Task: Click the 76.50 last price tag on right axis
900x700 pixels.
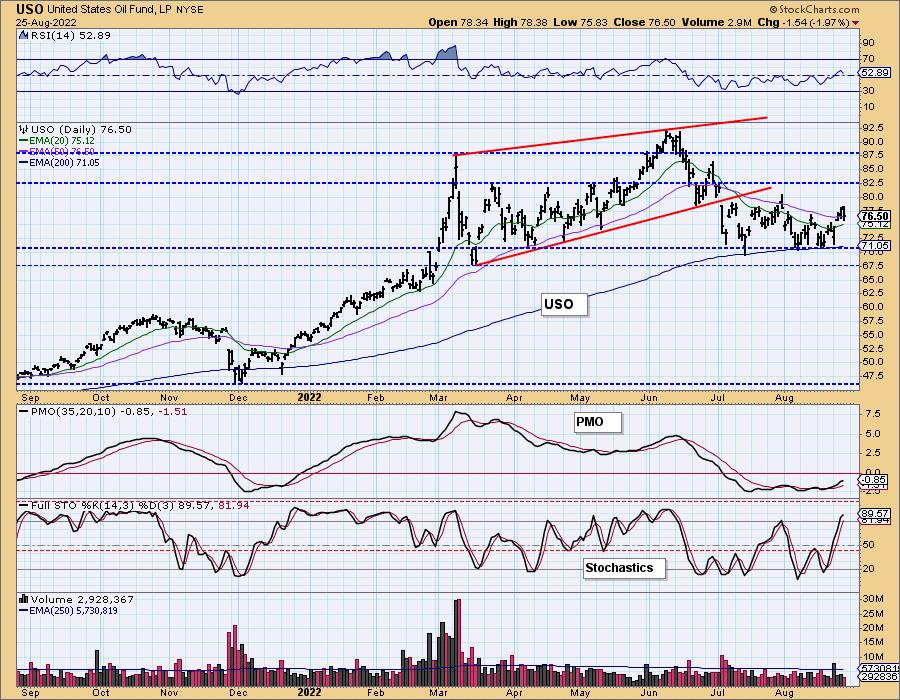Action: [875, 216]
